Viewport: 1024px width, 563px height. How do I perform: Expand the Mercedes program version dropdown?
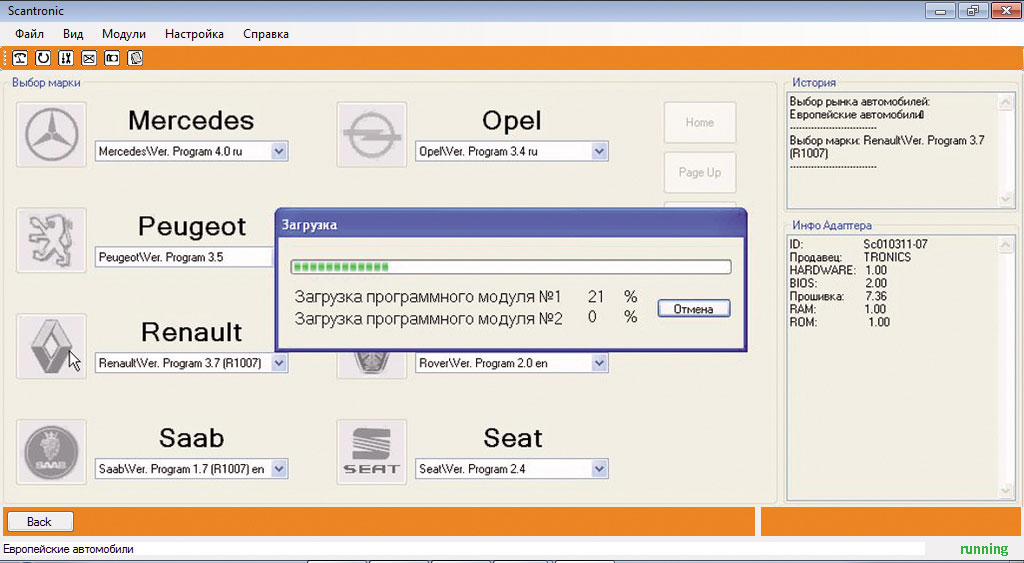[x=279, y=152]
